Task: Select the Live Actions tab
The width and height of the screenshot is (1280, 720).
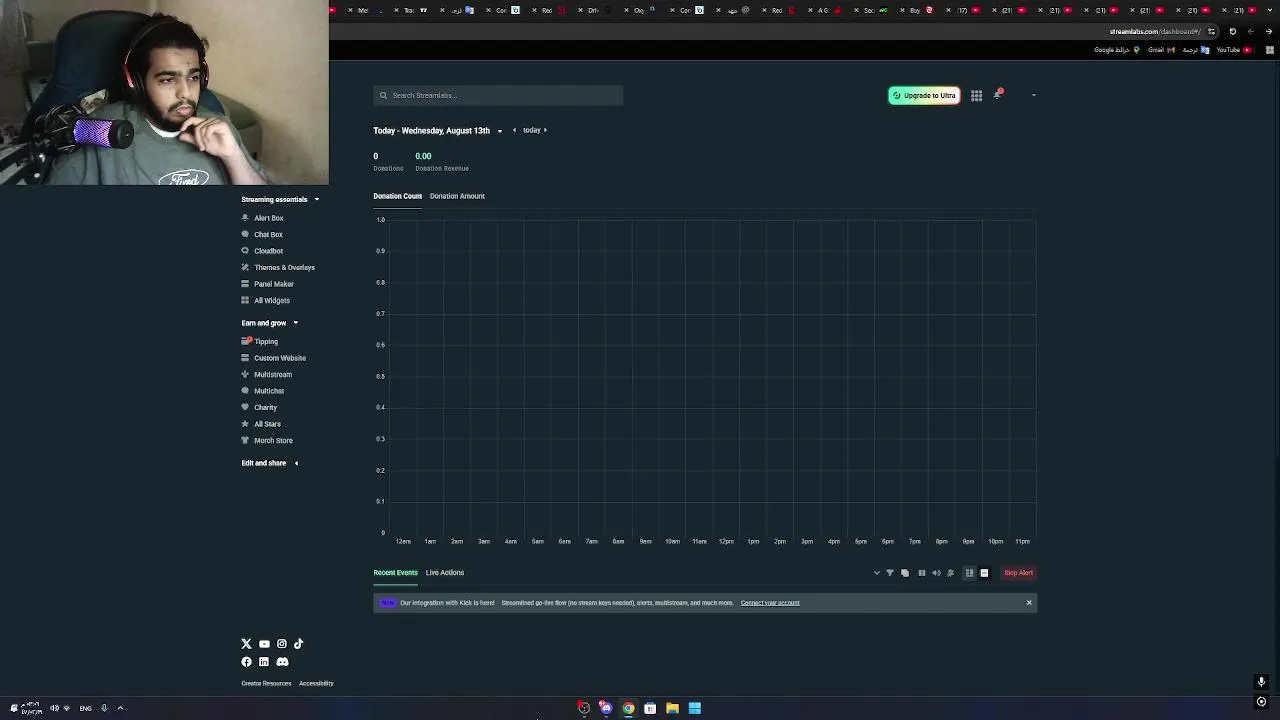Action: (x=445, y=573)
